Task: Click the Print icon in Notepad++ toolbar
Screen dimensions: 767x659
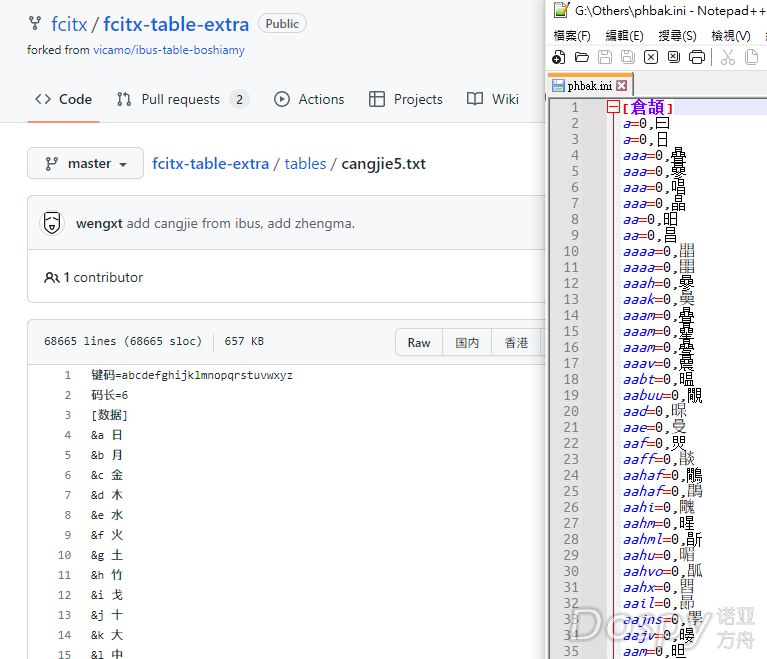Action: pyautogui.click(x=697, y=58)
